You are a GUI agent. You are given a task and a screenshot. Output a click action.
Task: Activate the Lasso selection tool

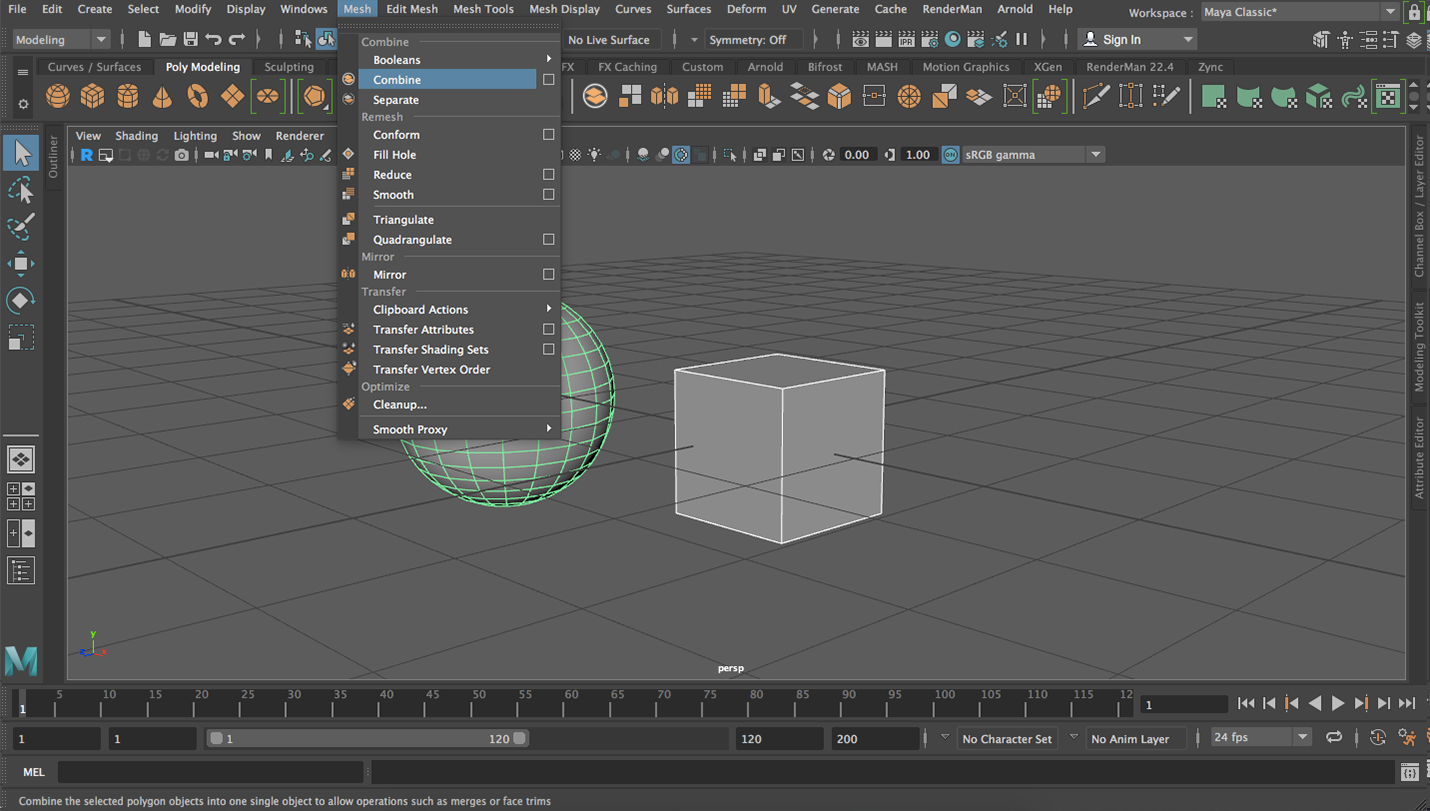[21, 190]
